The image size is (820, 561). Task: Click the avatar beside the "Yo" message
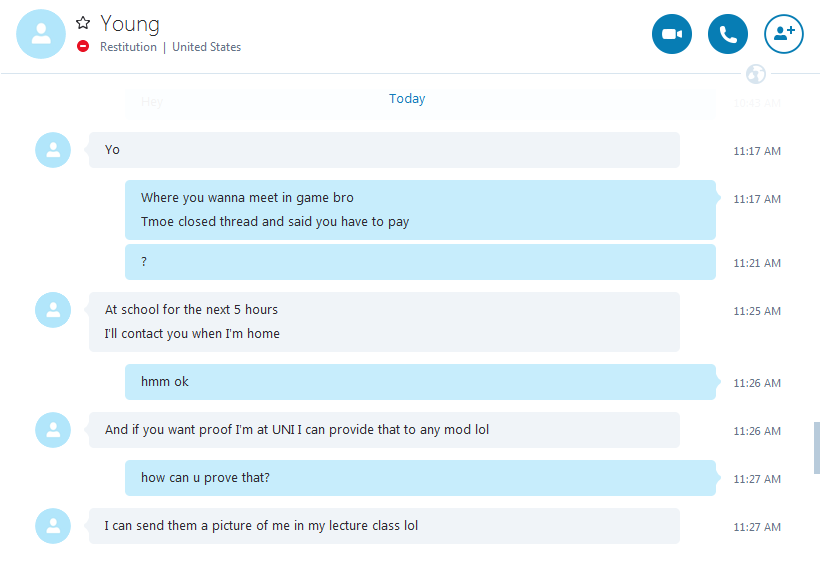pos(53,150)
